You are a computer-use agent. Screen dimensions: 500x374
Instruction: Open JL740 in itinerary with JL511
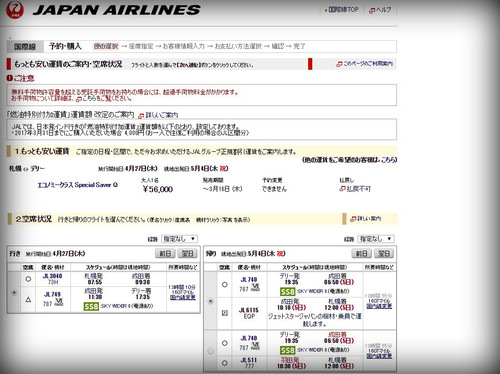click(249, 338)
